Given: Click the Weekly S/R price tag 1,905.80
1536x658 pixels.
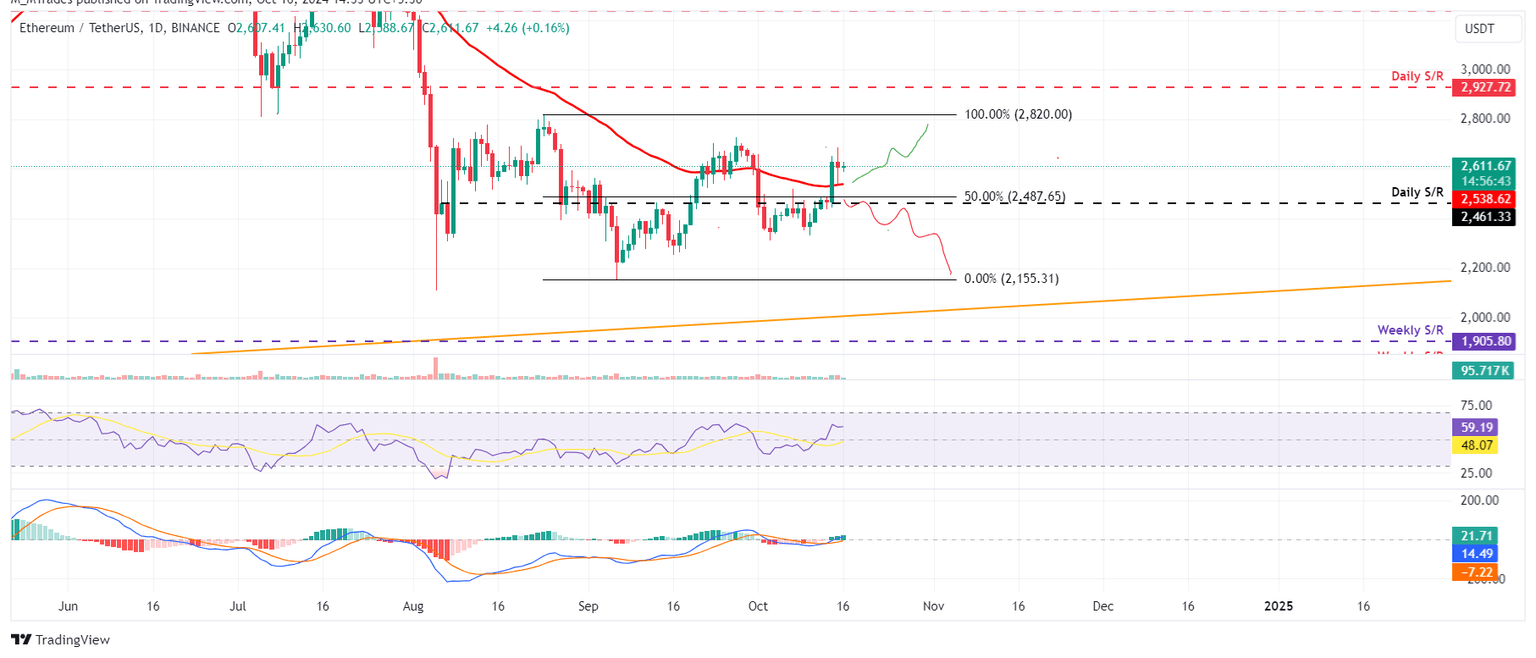Looking at the screenshot, I should [1484, 342].
